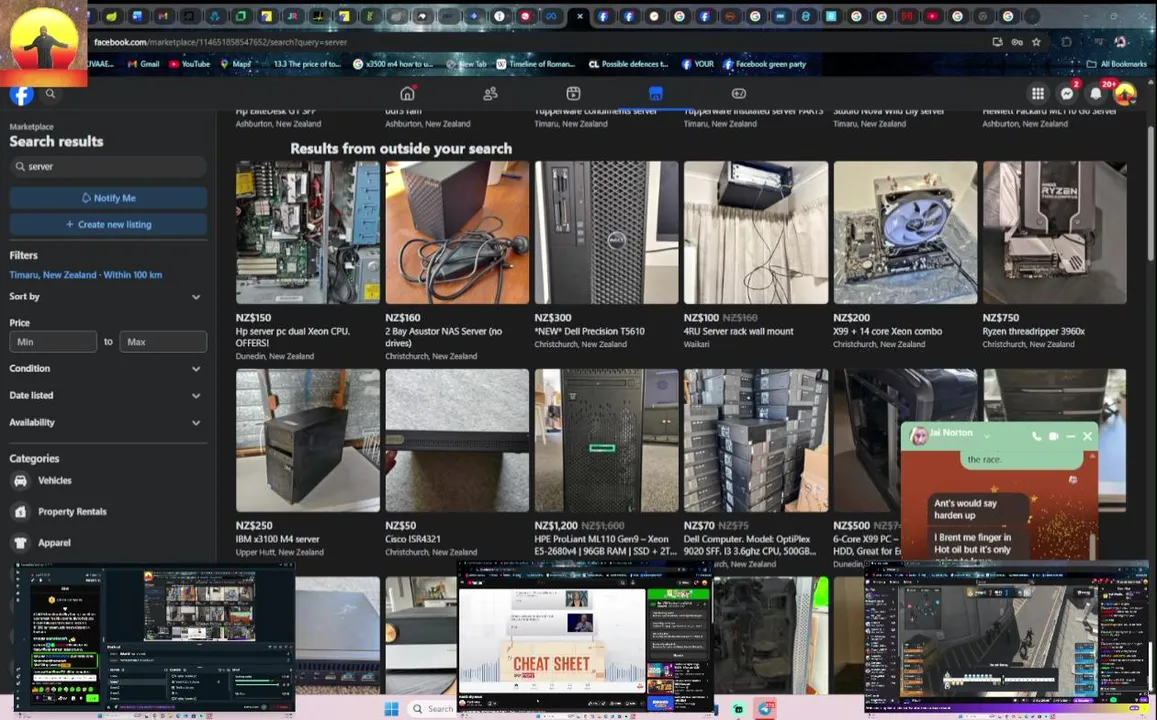Open the Windows taskbar Search box
1157x720 pixels.
click(432, 708)
